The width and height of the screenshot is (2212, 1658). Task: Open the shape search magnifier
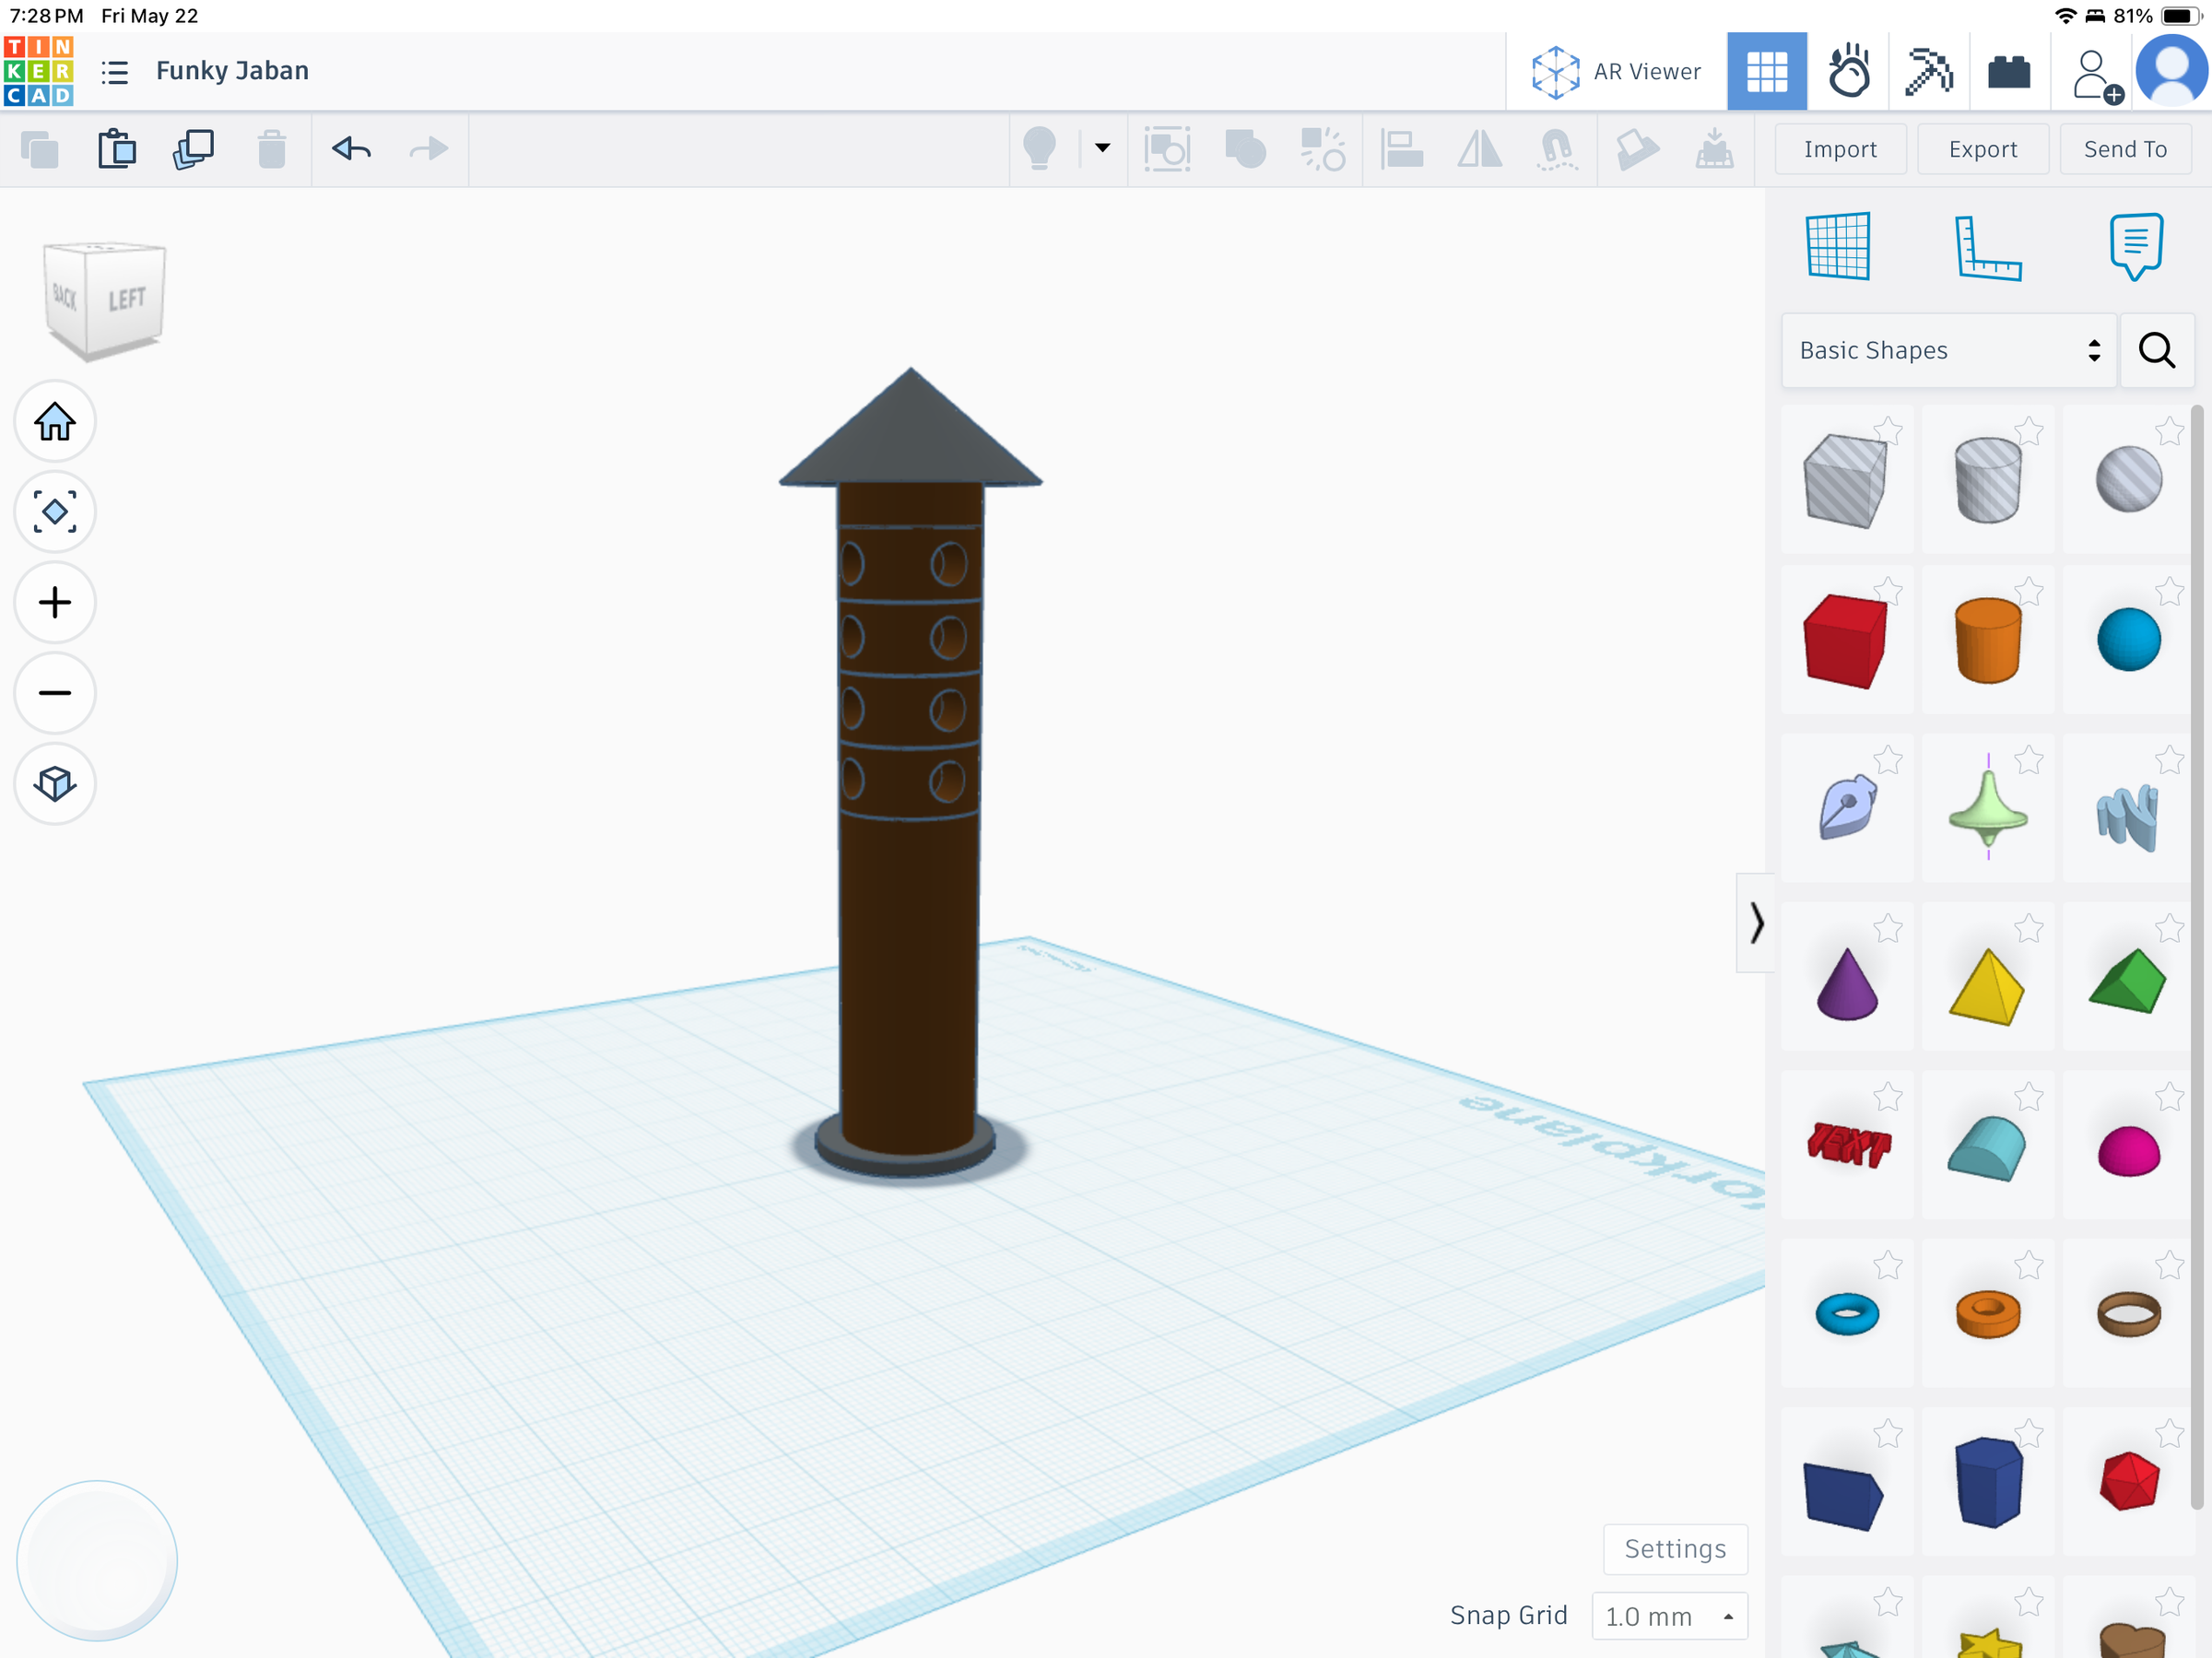tap(2156, 350)
